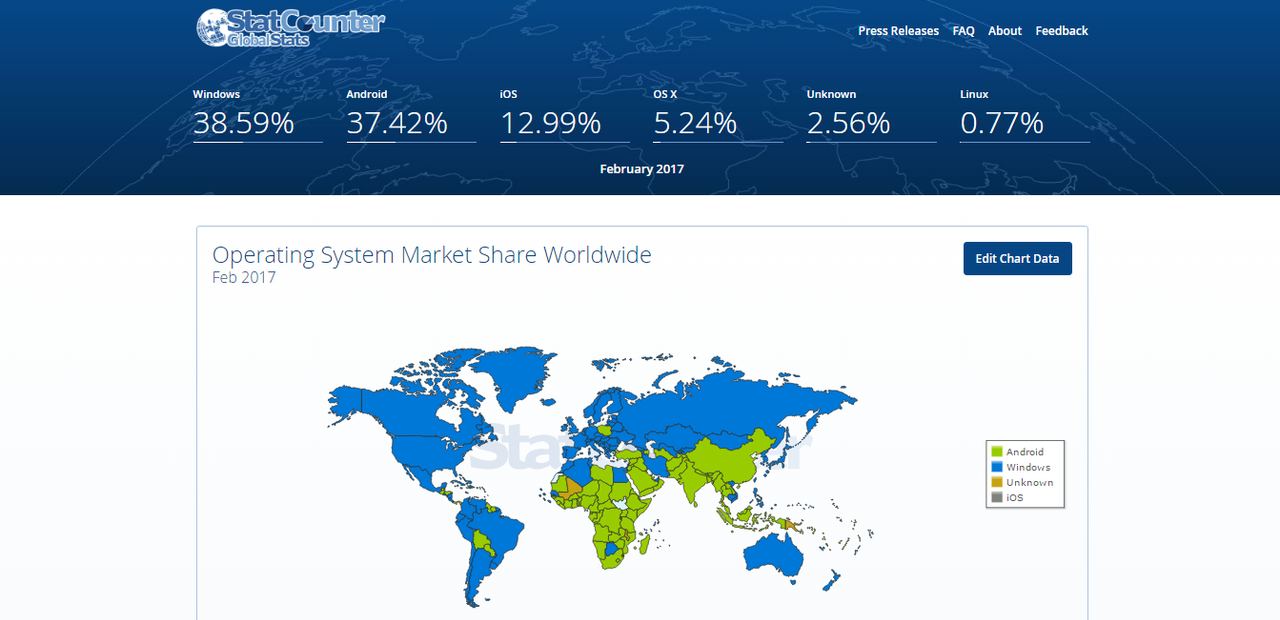This screenshot has height=620, width=1280.
Task: Open the Feedback link
Action: [1062, 31]
